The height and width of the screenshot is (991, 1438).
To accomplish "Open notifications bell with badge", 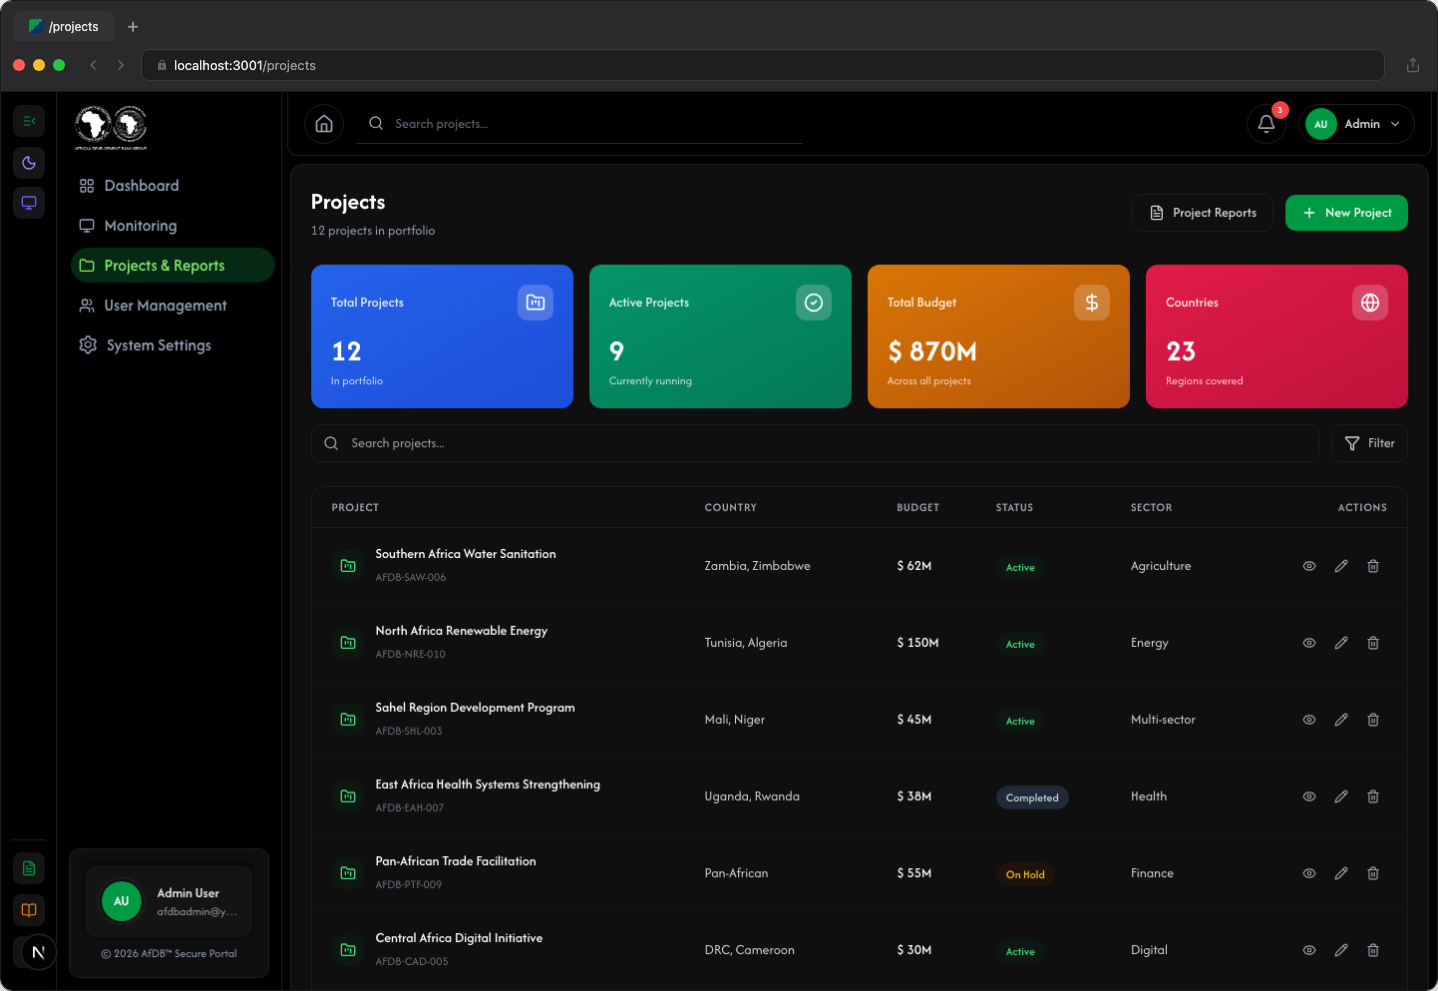I will (x=1266, y=124).
